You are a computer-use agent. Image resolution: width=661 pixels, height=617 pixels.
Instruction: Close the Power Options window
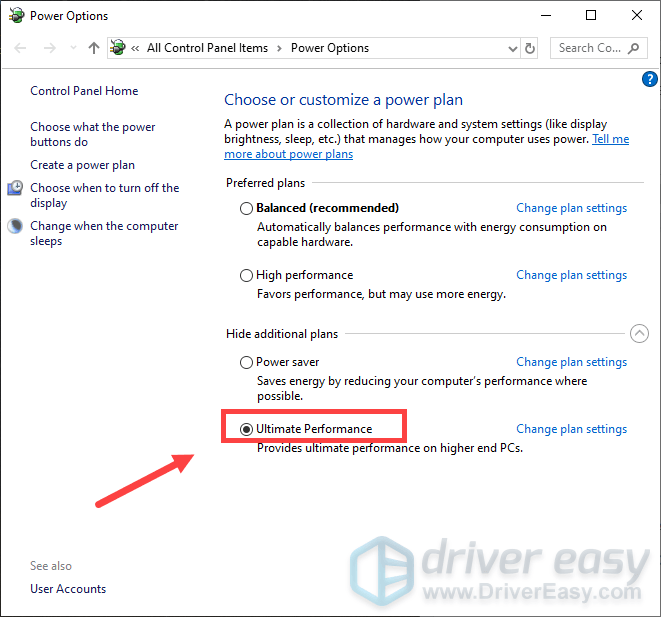(637, 16)
